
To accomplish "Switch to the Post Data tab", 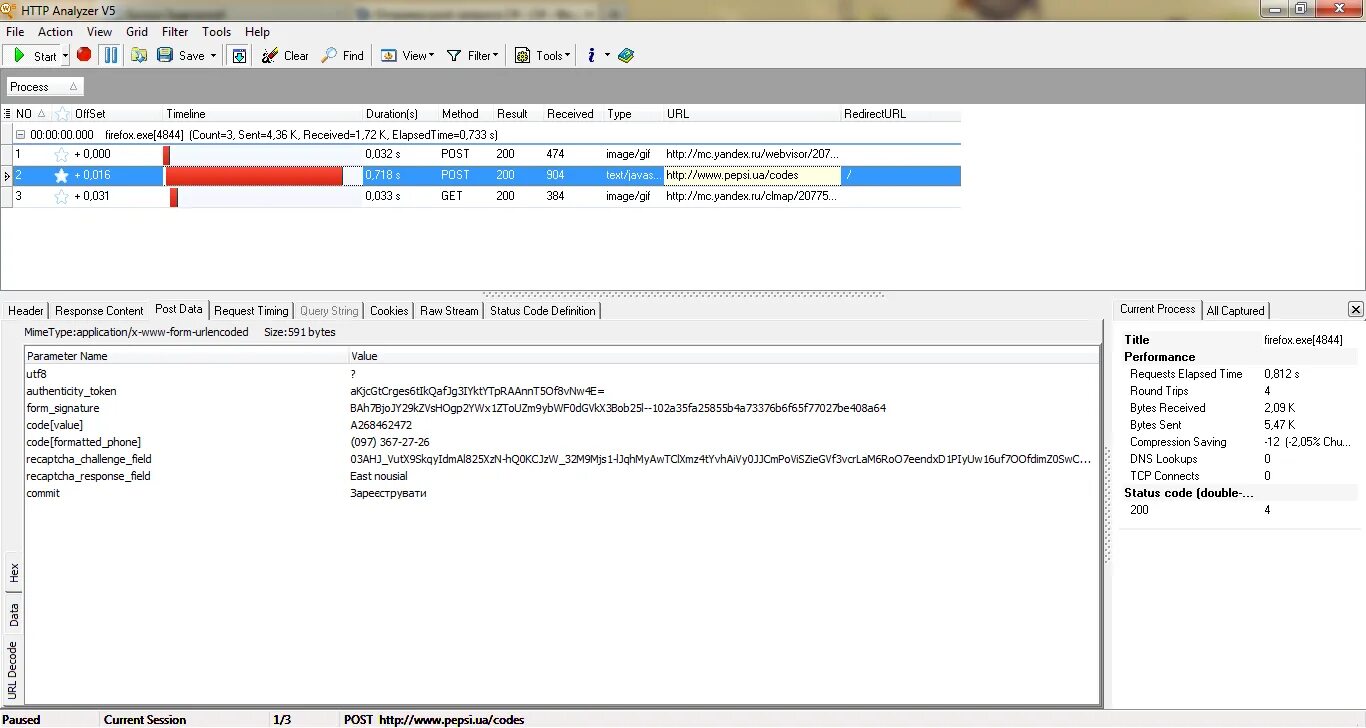I will [179, 310].
